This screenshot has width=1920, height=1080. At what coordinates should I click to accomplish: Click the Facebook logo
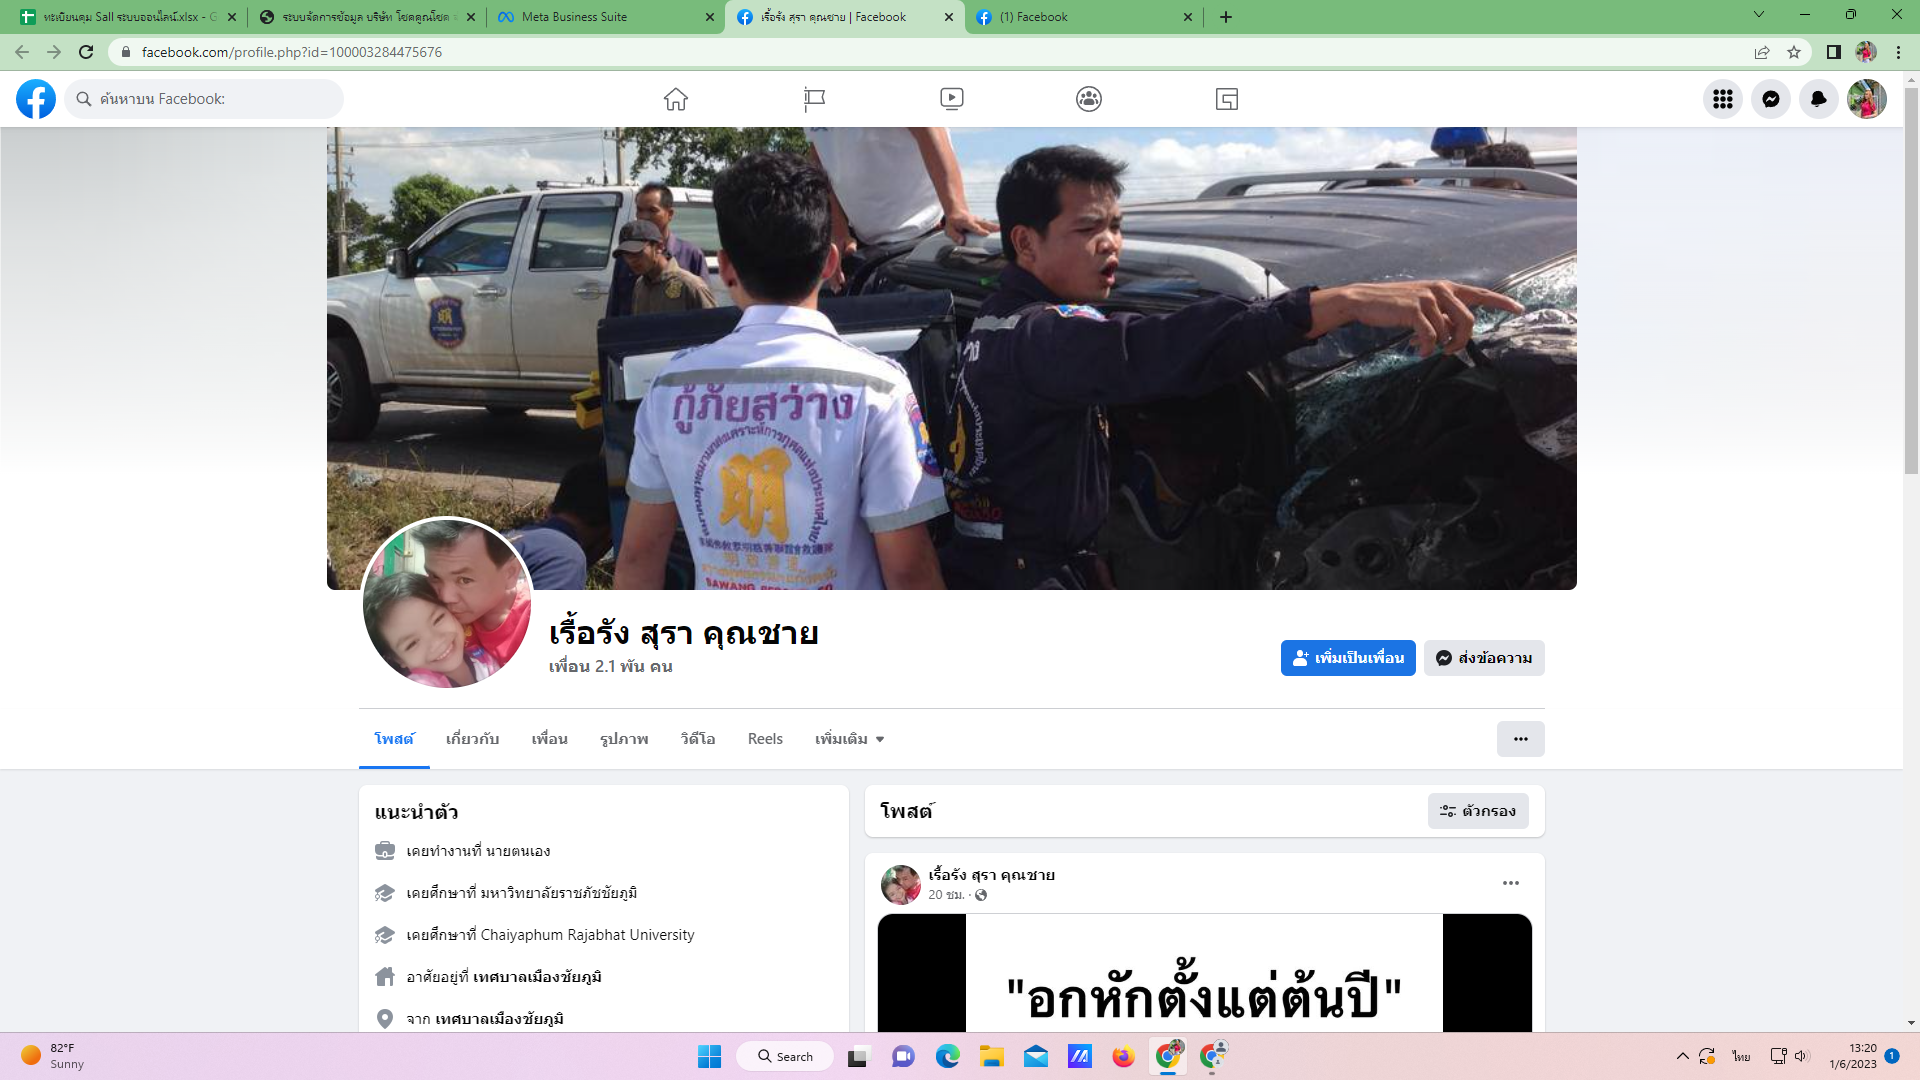click(x=36, y=99)
